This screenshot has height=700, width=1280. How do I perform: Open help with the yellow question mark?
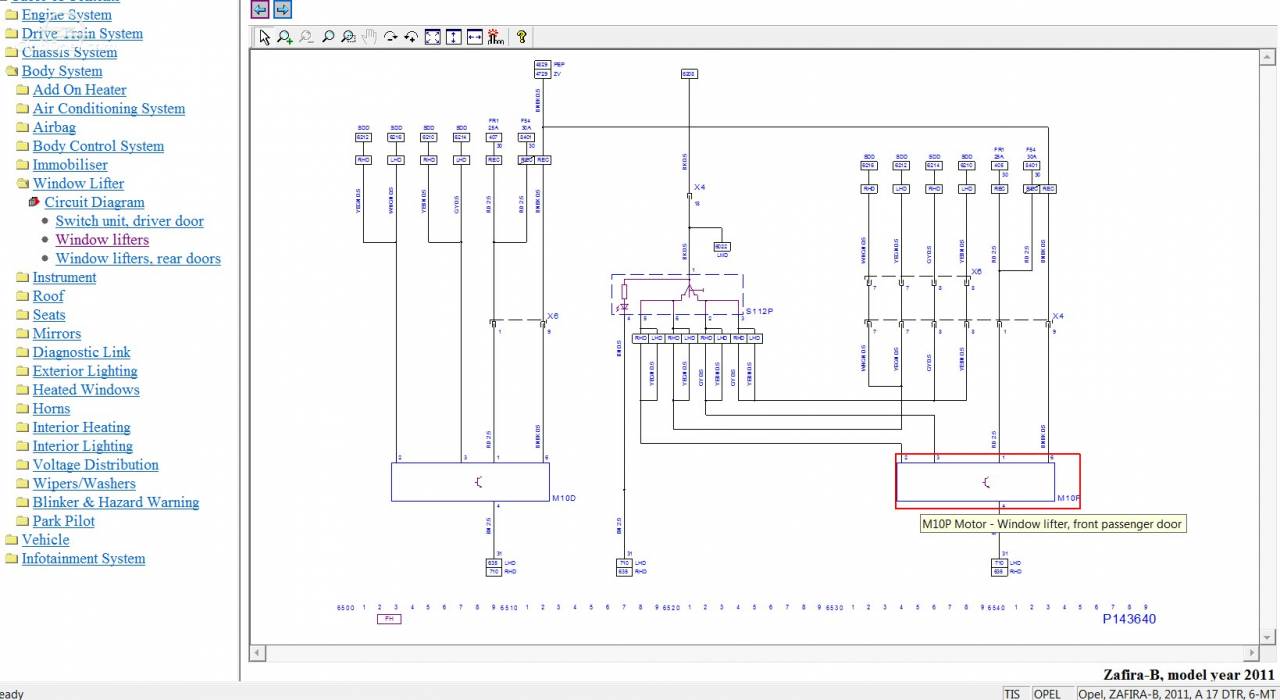click(521, 37)
